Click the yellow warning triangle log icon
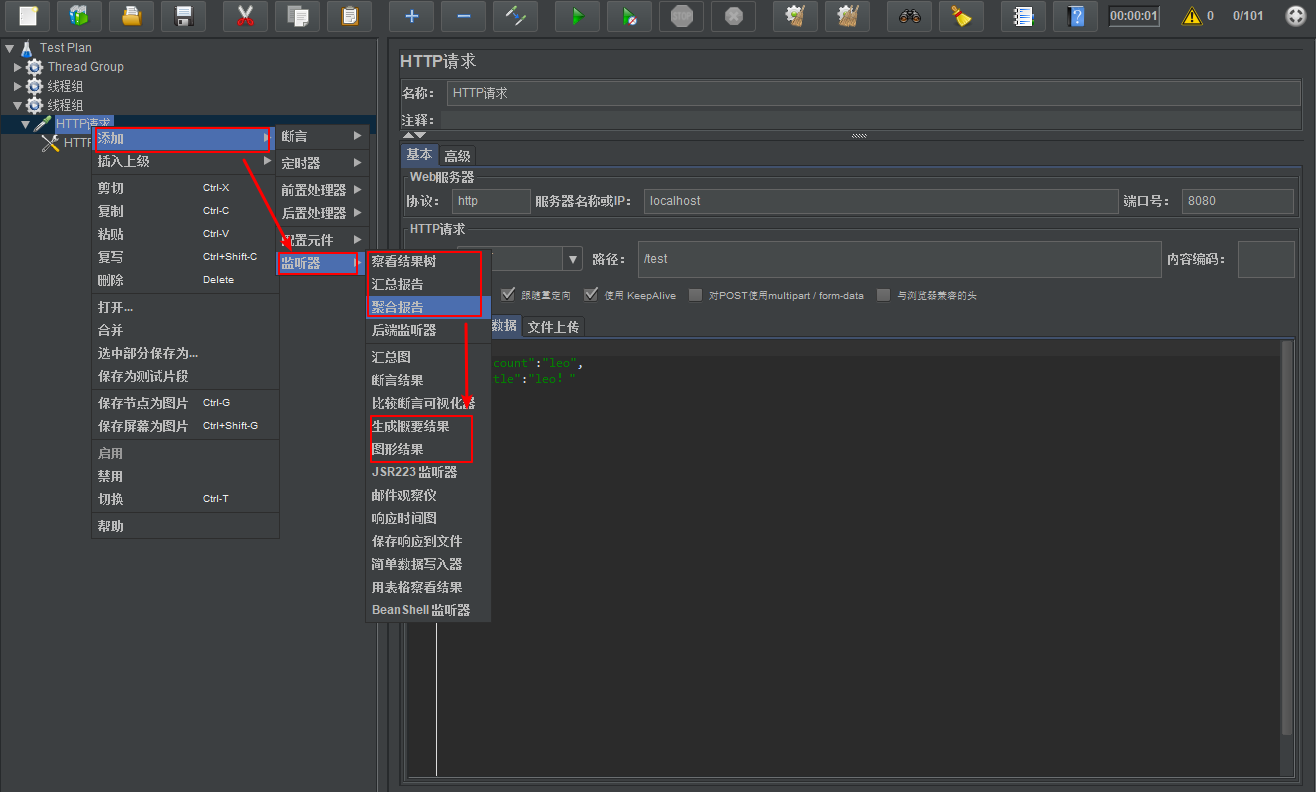 1191,16
